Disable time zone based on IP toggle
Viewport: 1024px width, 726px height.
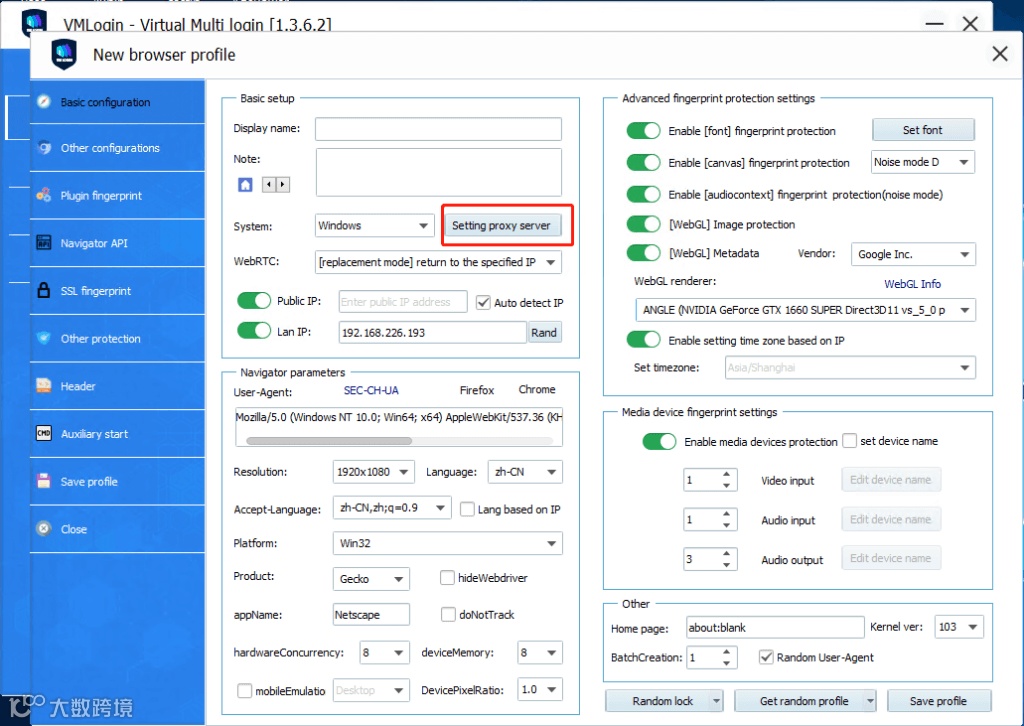click(643, 339)
